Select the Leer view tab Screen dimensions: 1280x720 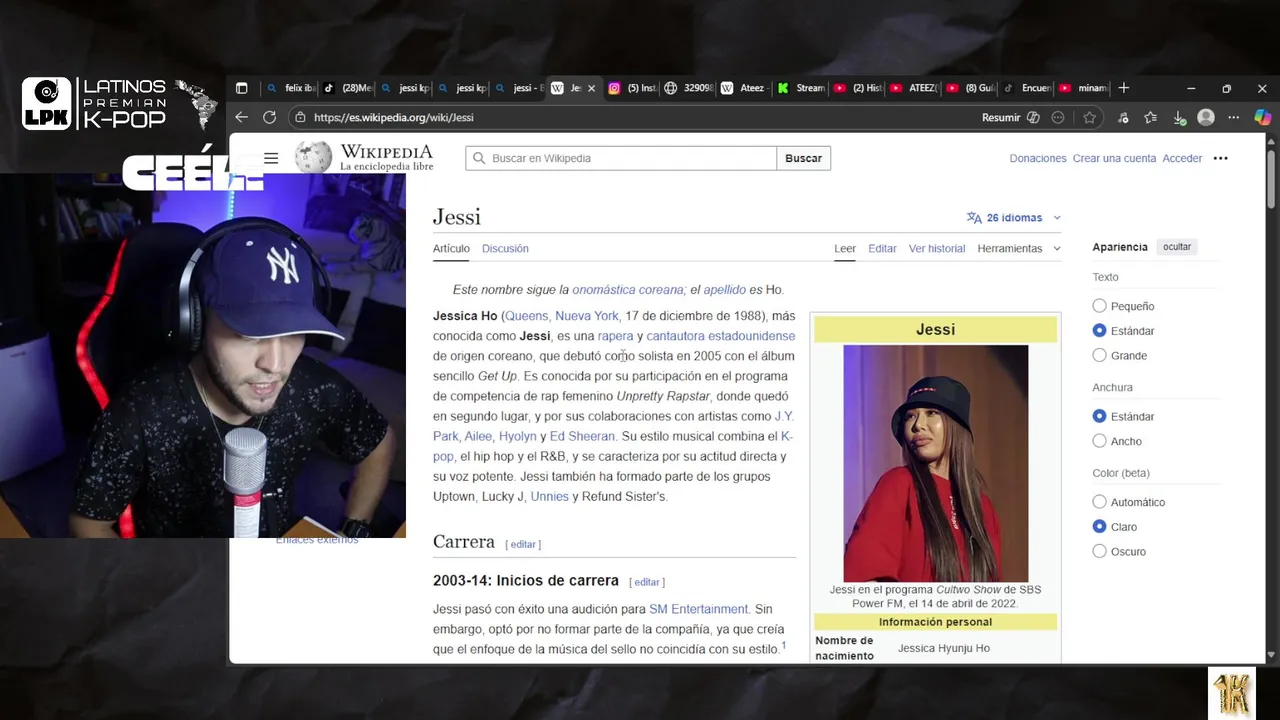[845, 248]
